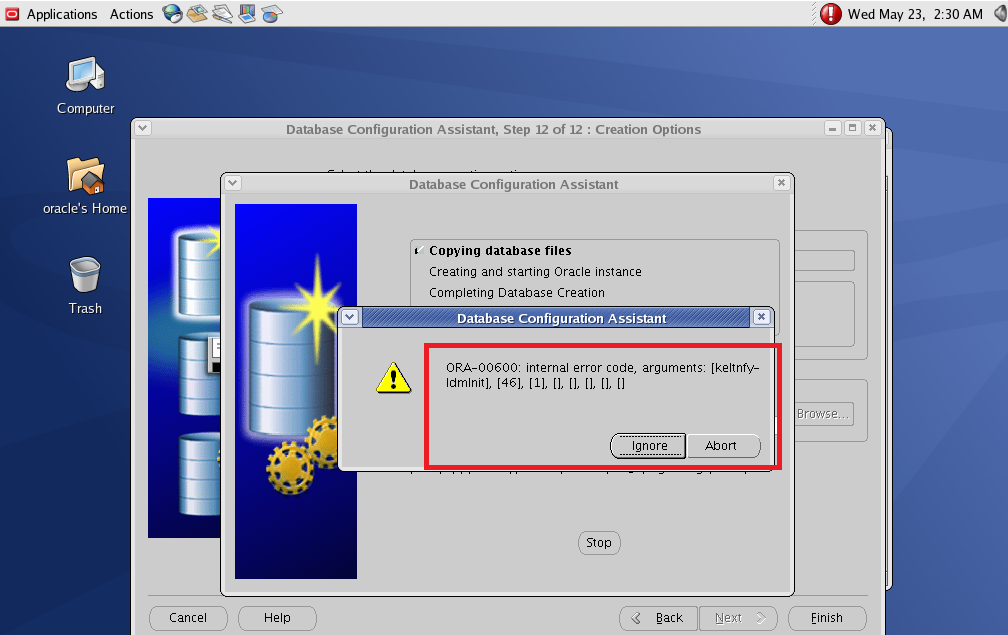1008x635 pixels.
Task: Open the Applications menu
Action: (x=62, y=14)
